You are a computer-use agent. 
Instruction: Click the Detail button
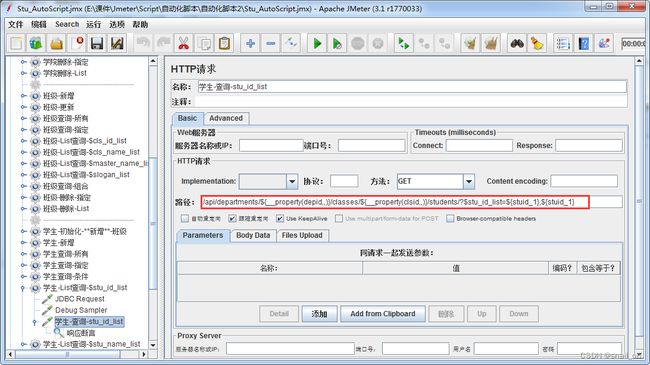tap(279, 314)
